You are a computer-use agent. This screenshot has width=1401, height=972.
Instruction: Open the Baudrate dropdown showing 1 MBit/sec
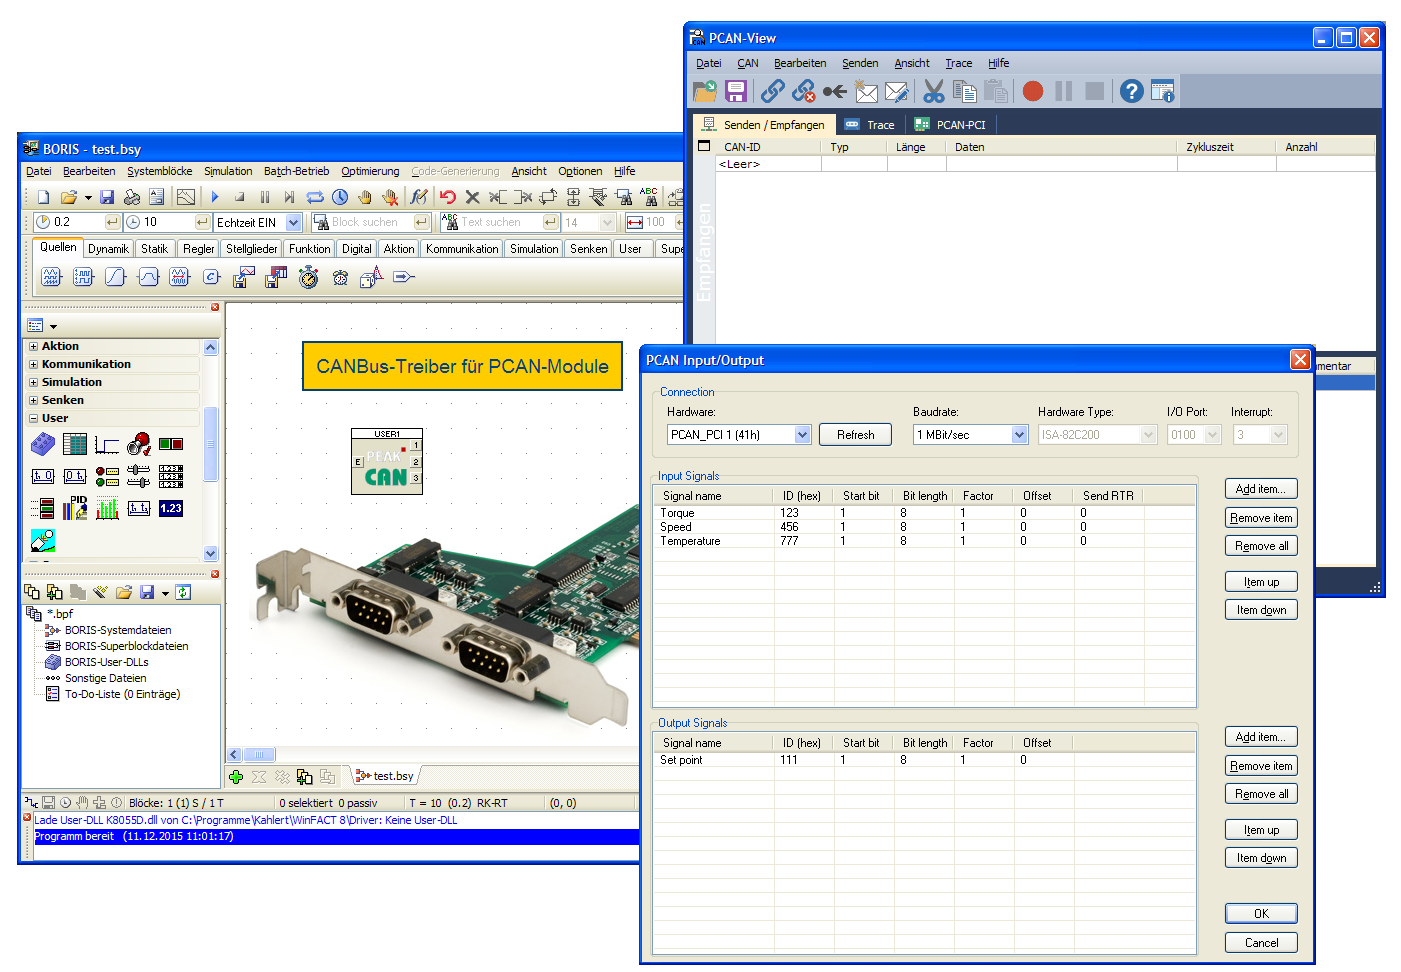click(1019, 435)
